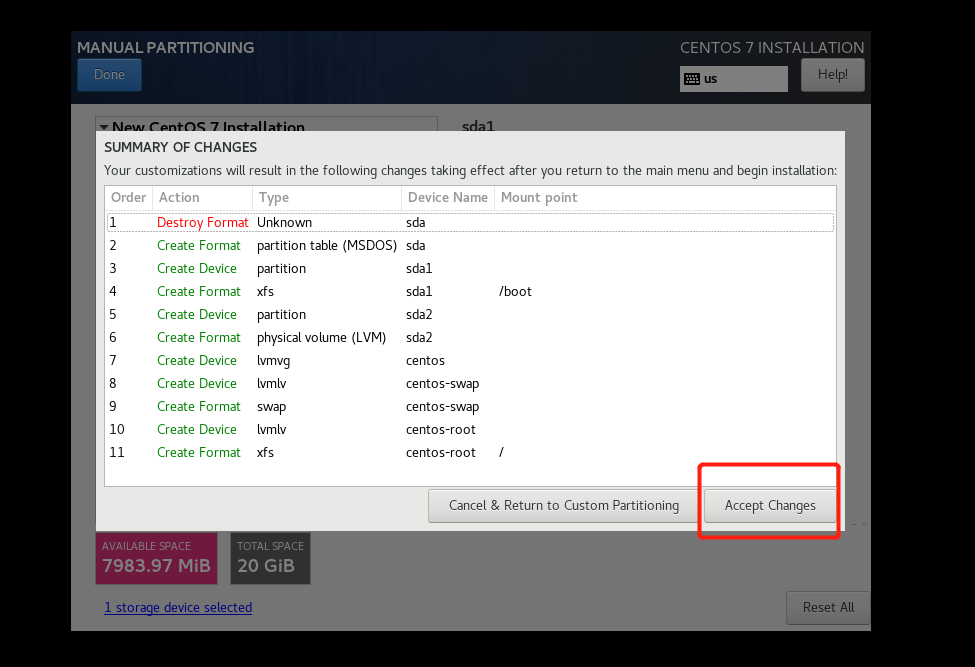Click the Reset All button
Image resolution: width=975 pixels, height=667 pixels.
pos(827,607)
